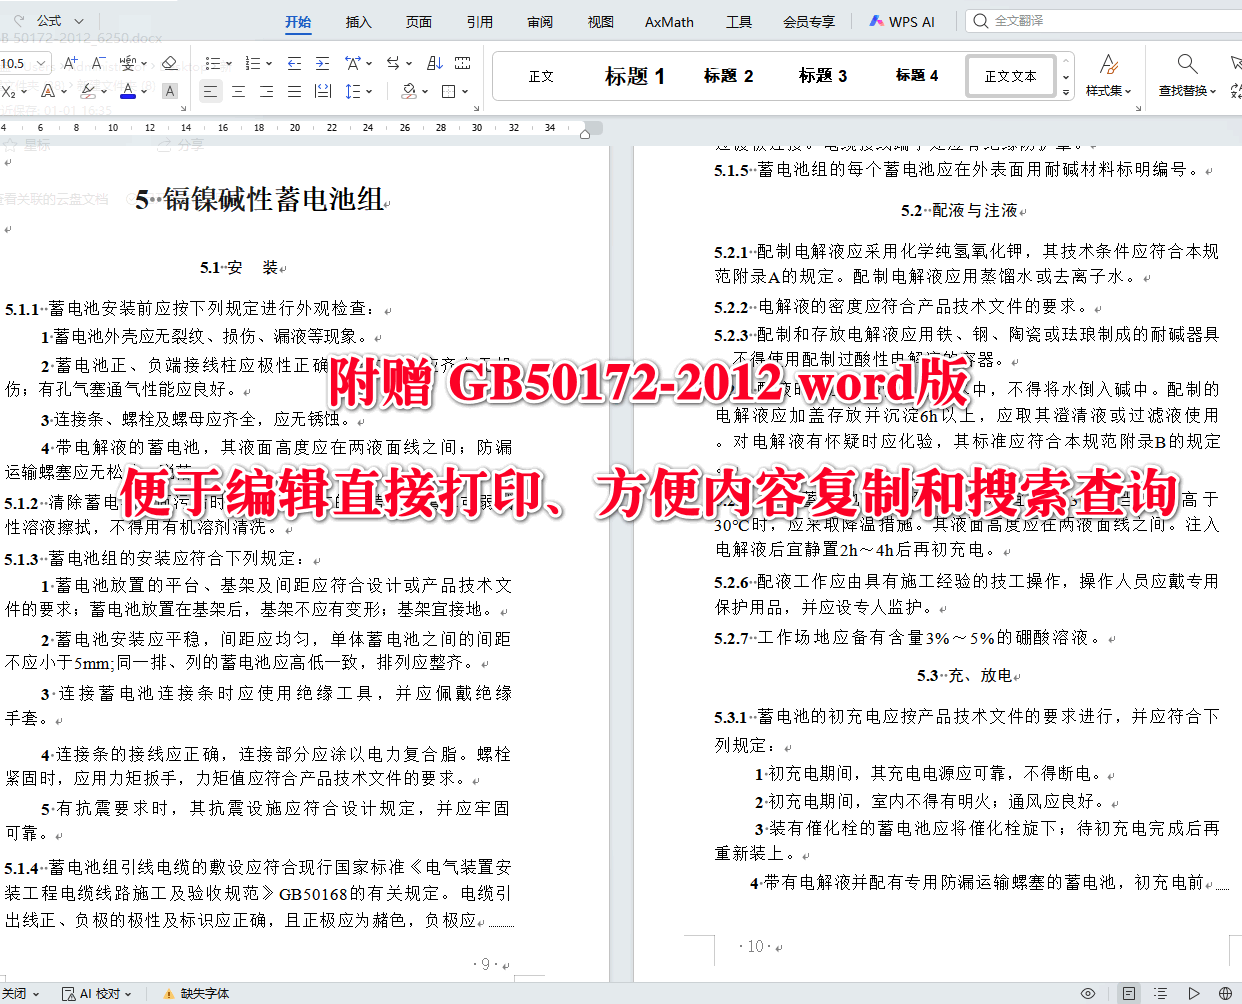Toggle show/hide paragraph marks icon

pos(461,62)
